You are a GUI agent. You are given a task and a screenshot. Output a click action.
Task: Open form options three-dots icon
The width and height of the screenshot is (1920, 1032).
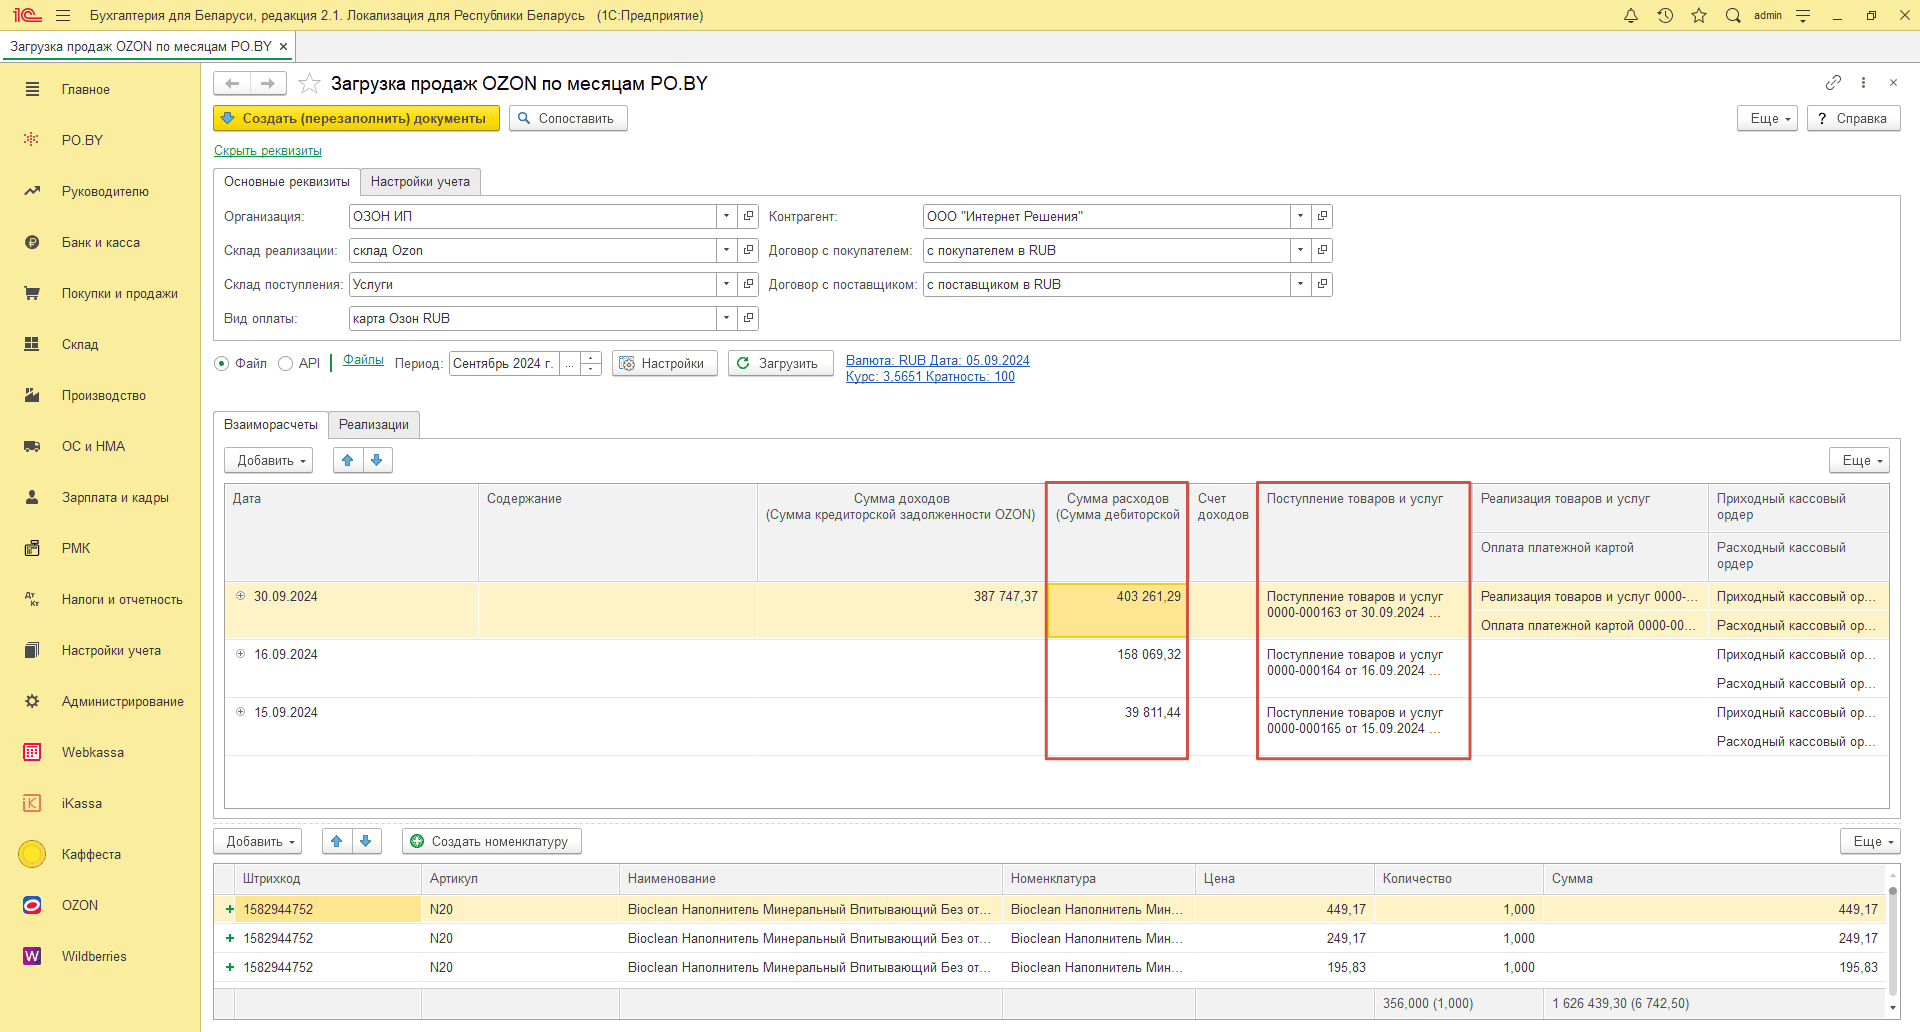(1863, 82)
